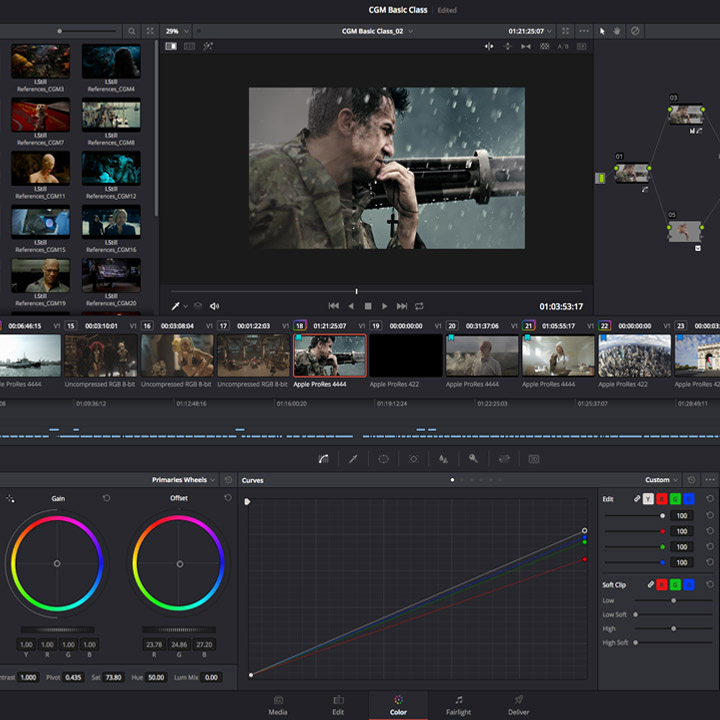720x720 pixels.
Task: Pick white point with Gain crosshair icon
Action: (x=10, y=498)
